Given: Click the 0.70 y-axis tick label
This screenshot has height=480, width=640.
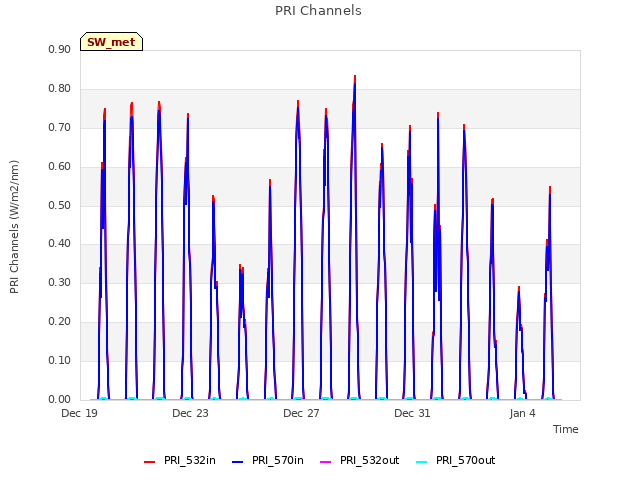Looking at the screenshot, I should [x=60, y=127].
